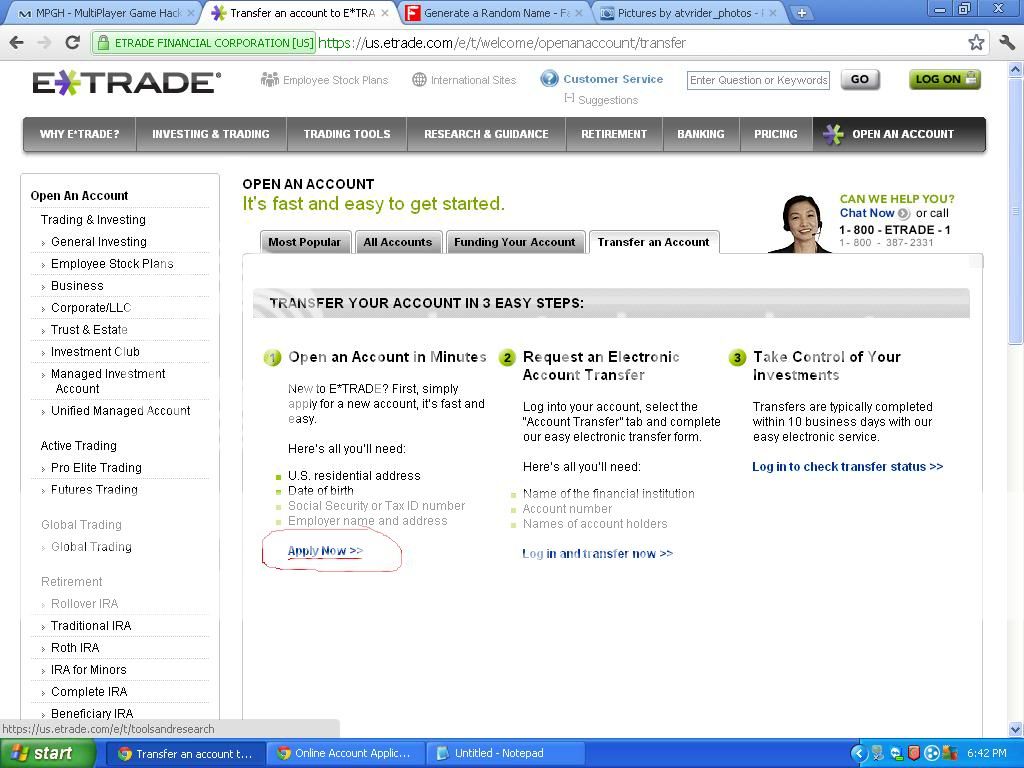1024x768 pixels.
Task: Open Corporate/LLC in sidebar
Action: point(91,308)
